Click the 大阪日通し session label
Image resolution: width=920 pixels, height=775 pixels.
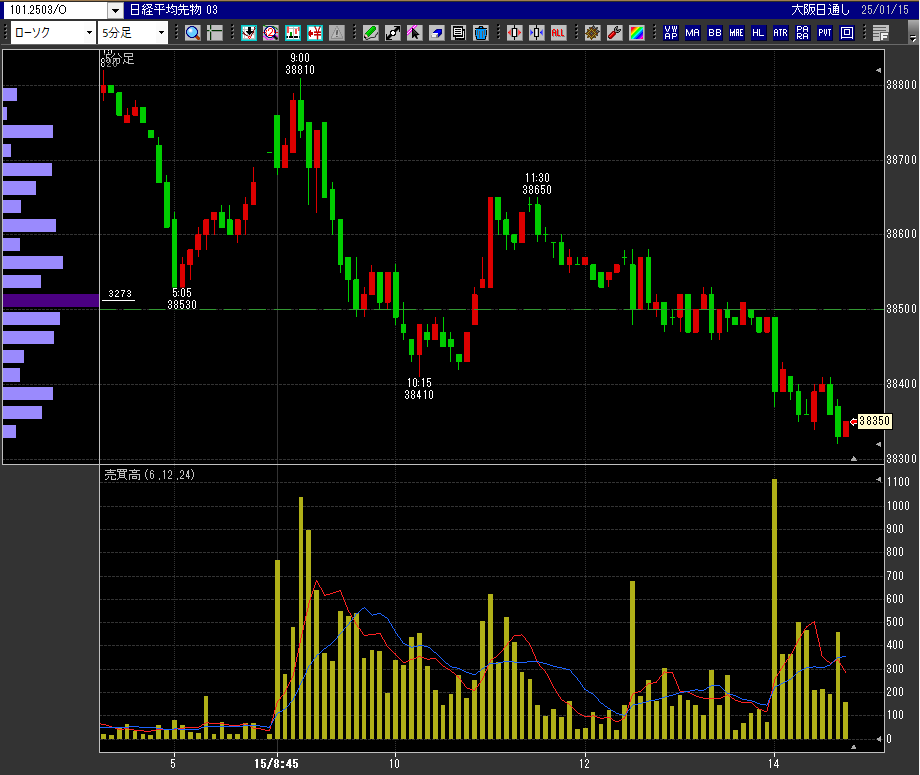click(820, 10)
